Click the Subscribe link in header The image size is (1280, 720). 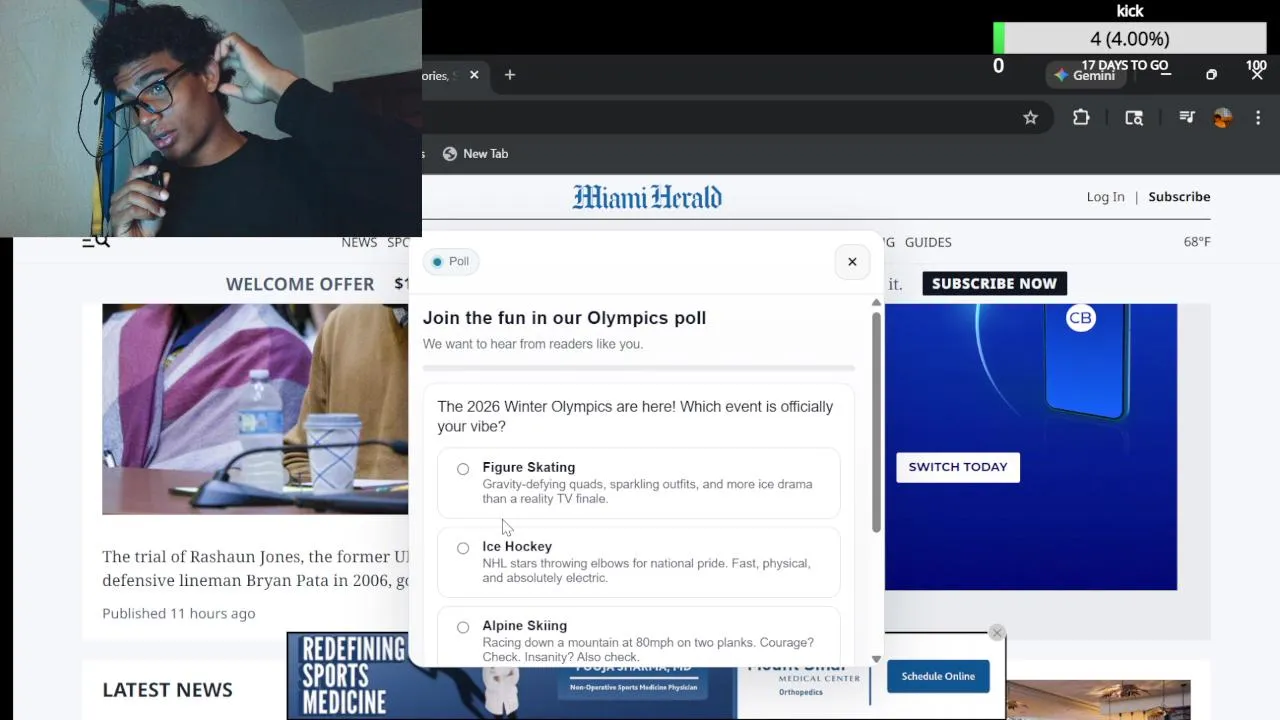click(1179, 197)
